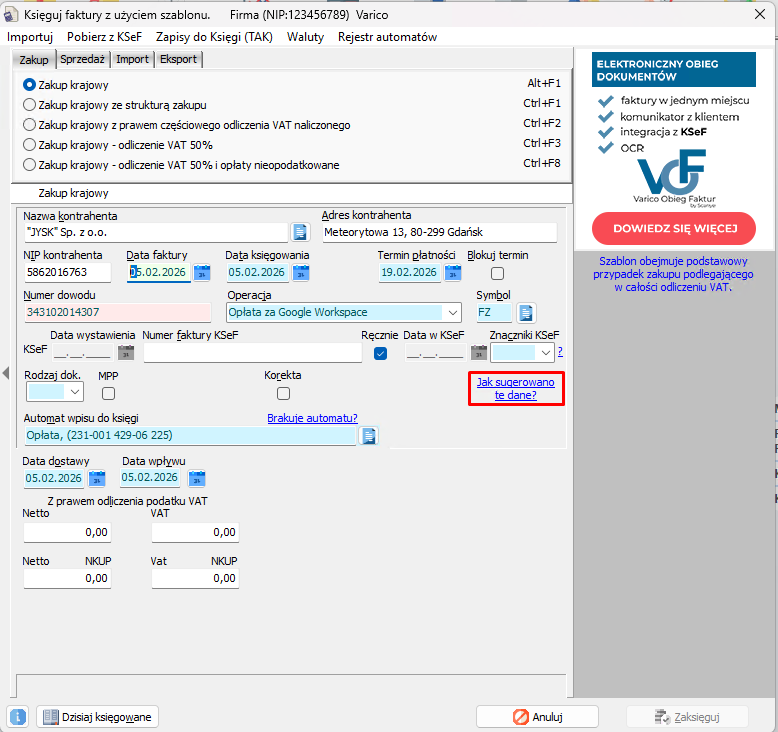Open the Rejestr automatów menu
778x732 pixels.
[387, 37]
